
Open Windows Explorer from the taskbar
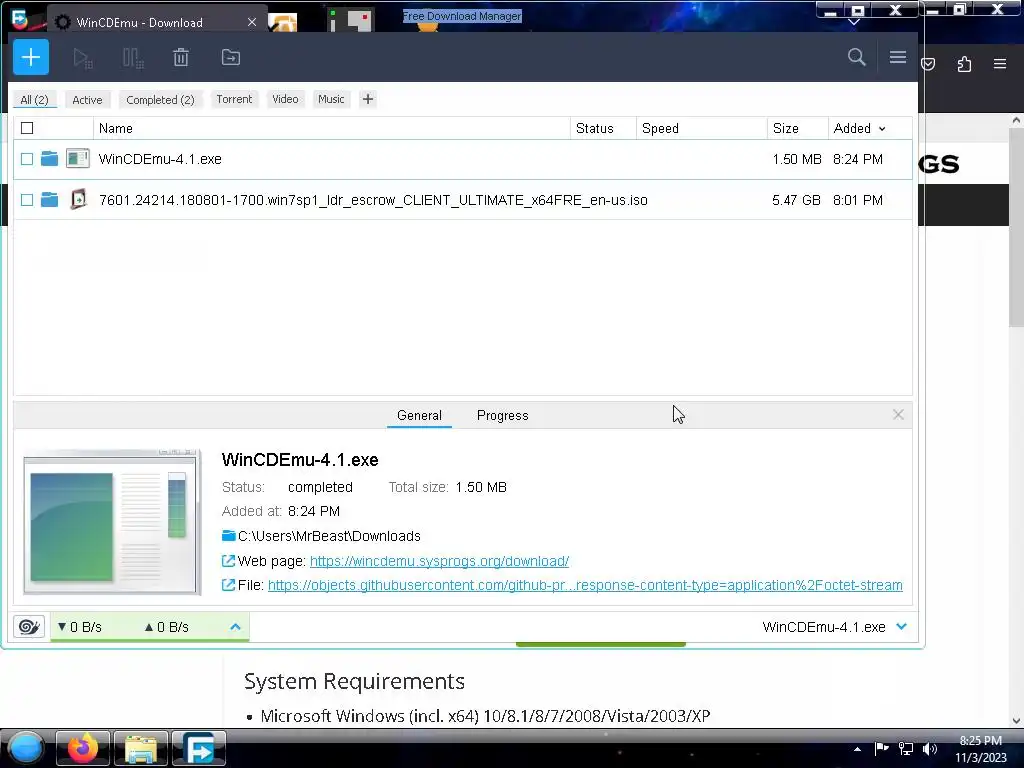141,748
